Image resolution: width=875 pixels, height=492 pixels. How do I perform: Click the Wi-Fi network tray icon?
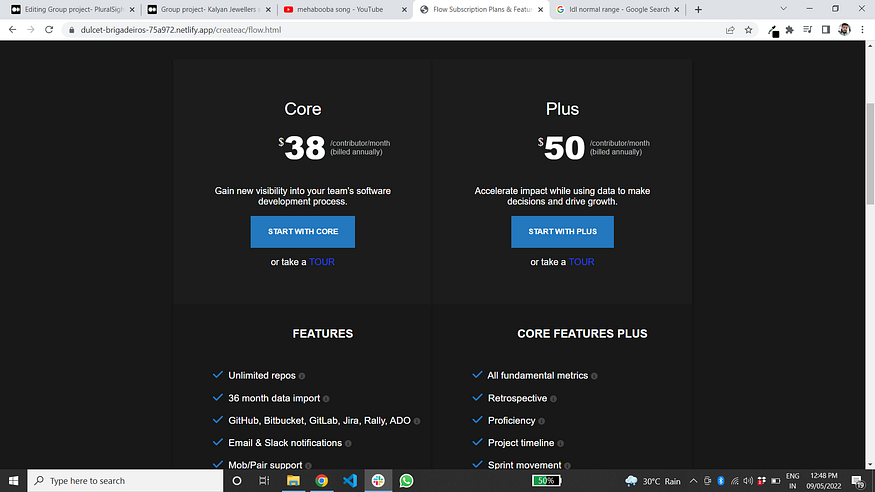[x=734, y=481]
